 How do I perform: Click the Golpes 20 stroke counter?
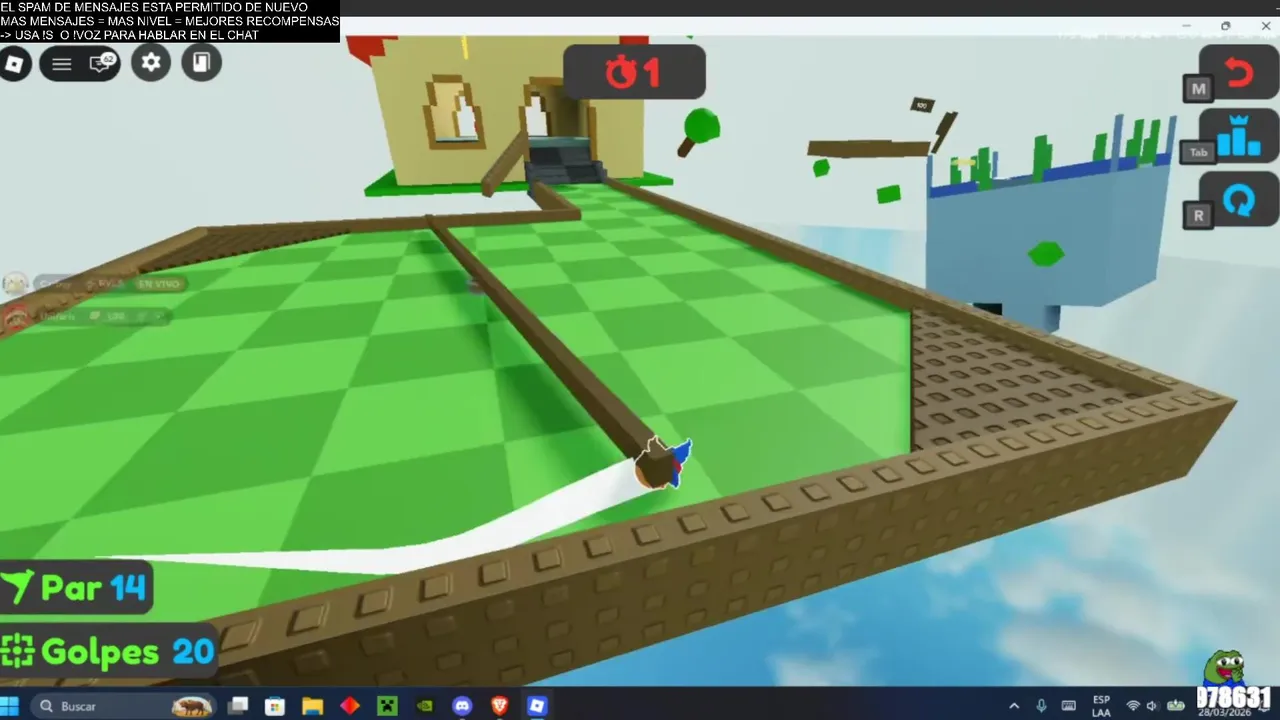[108, 653]
